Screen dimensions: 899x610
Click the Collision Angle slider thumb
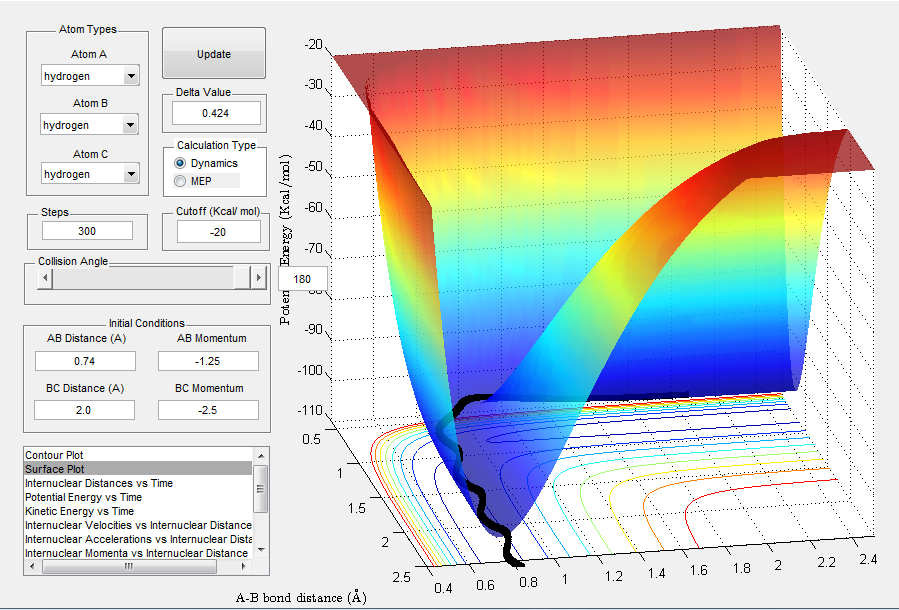pyautogui.click(x=242, y=278)
